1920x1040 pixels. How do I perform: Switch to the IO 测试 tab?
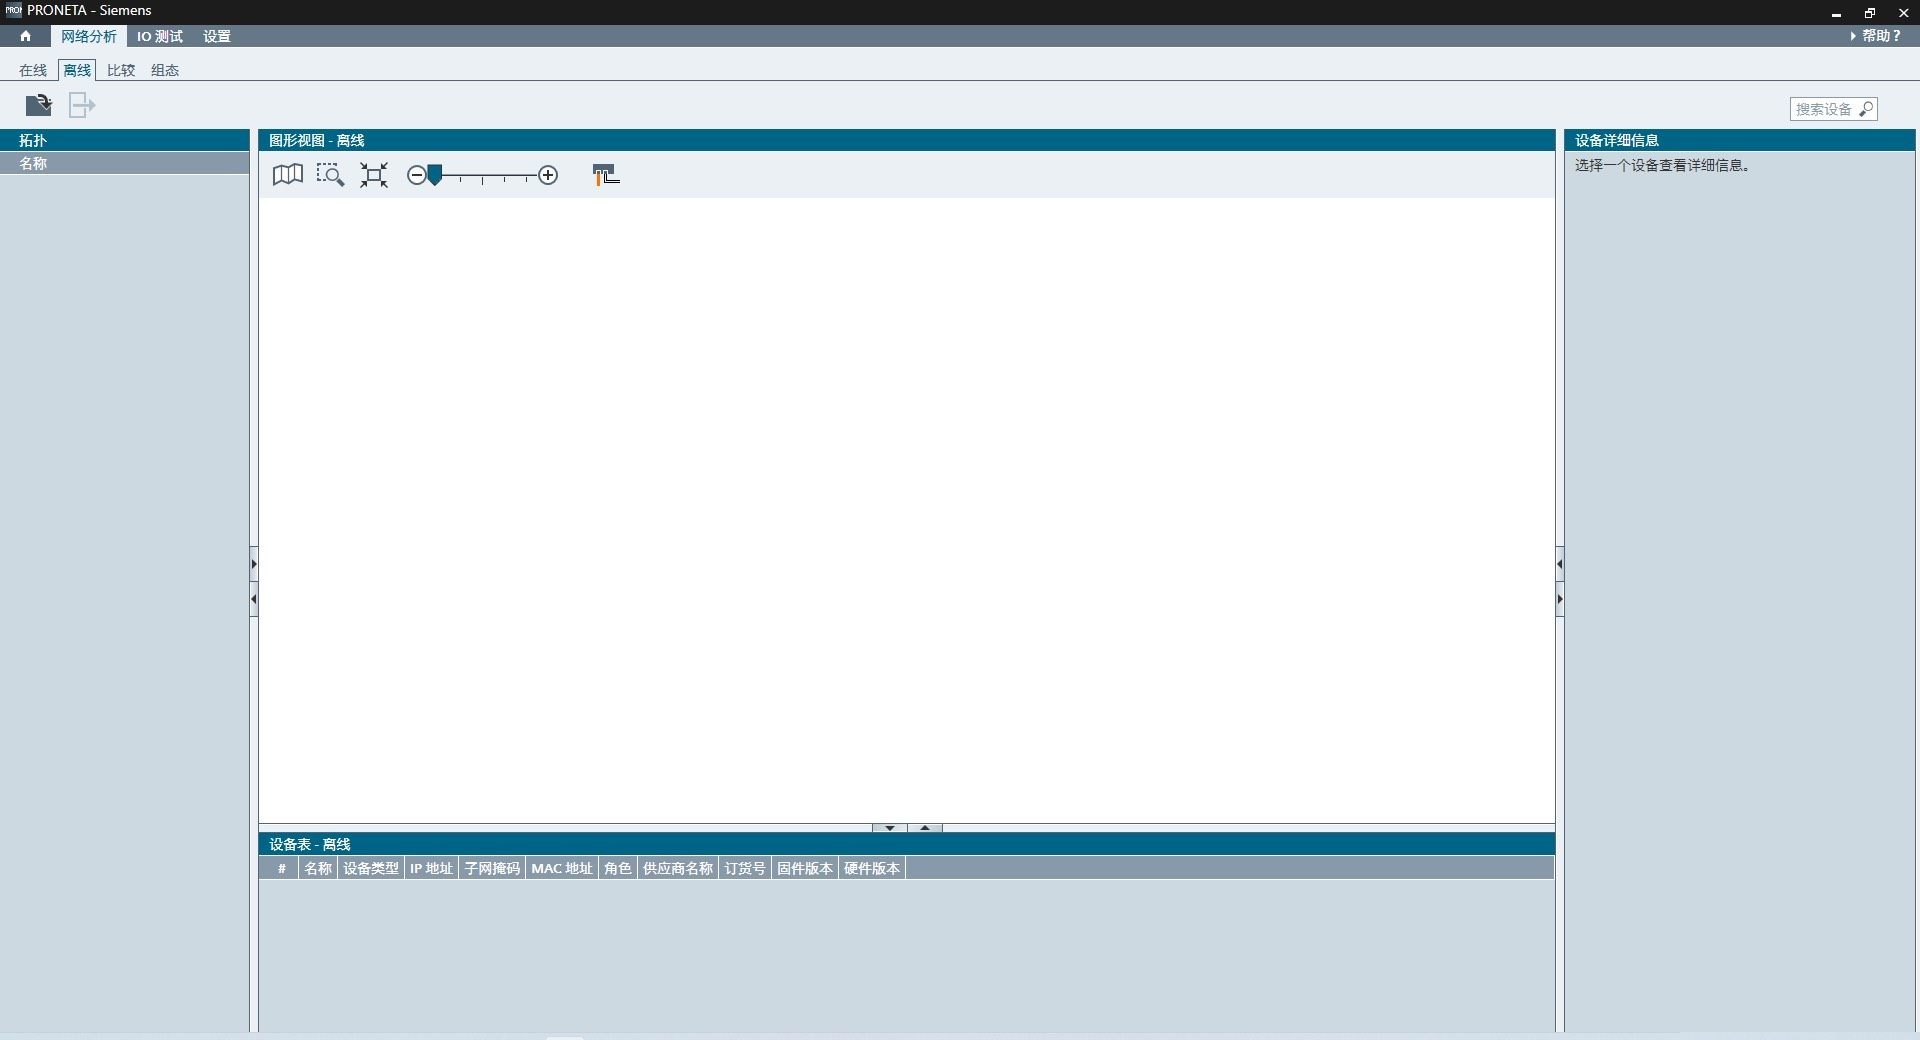coord(160,36)
